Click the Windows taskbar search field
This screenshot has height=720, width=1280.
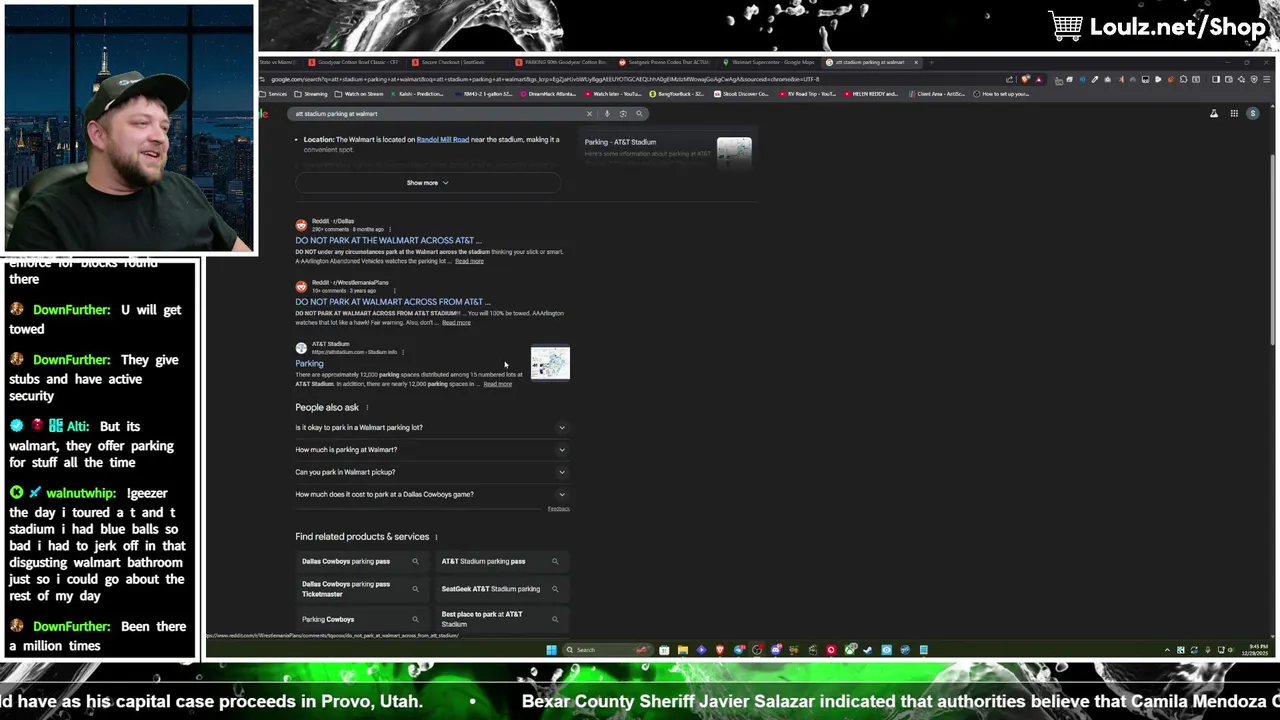pos(608,650)
